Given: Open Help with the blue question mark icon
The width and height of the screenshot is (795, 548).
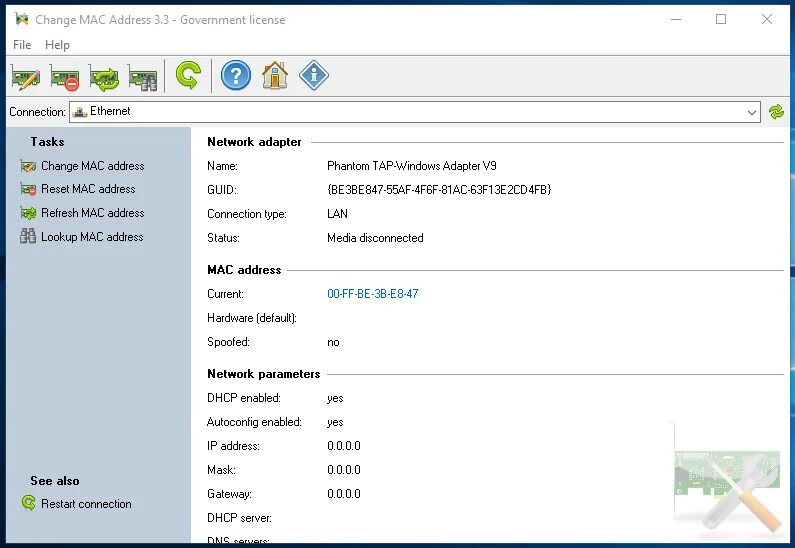Looking at the screenshot, I should (235, 76).
